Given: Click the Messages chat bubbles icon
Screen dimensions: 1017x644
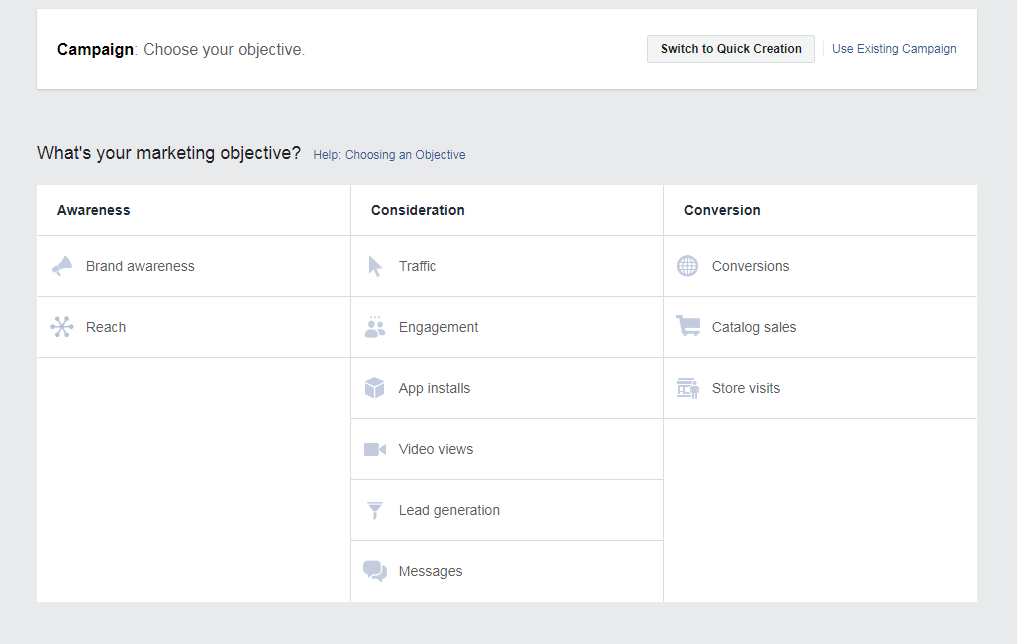Looking at the screenshot, I should coord(375,571).
